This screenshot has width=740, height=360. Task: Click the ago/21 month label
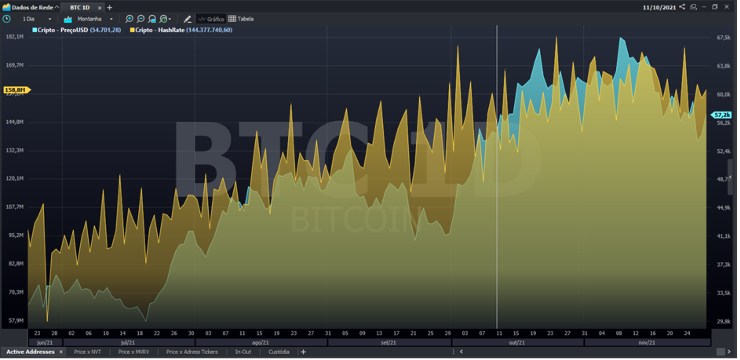click(261, 343)
